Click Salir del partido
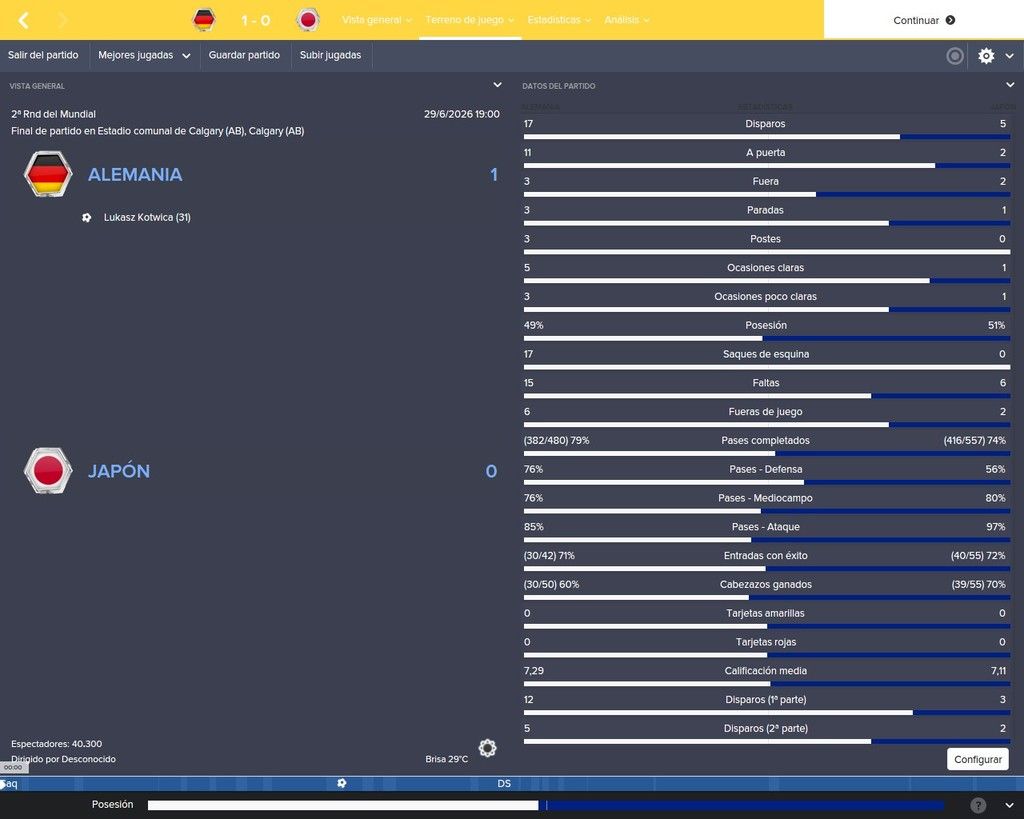Viewport: 1024px width, 819px height. tap(43, 56)
